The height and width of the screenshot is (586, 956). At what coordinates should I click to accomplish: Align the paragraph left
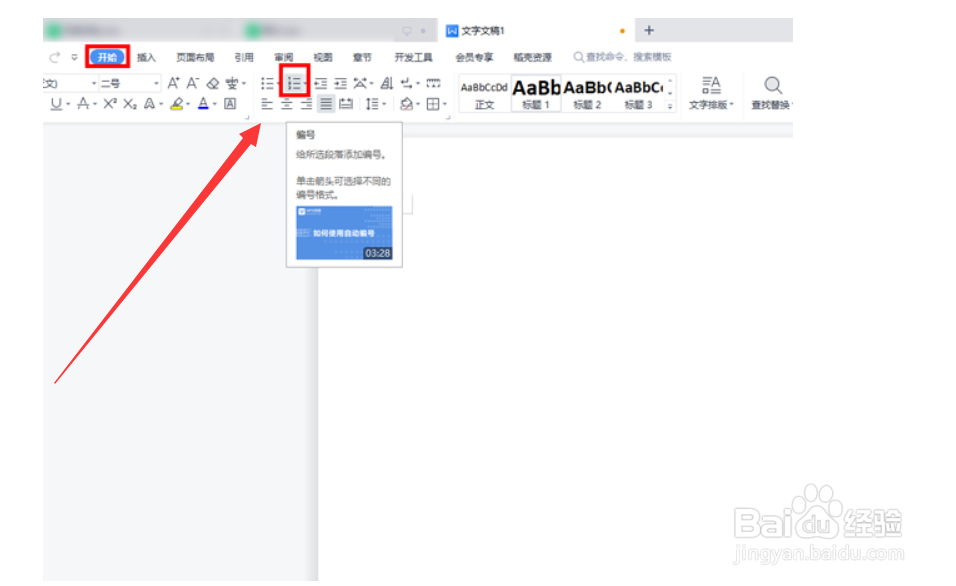pos(267,104)
